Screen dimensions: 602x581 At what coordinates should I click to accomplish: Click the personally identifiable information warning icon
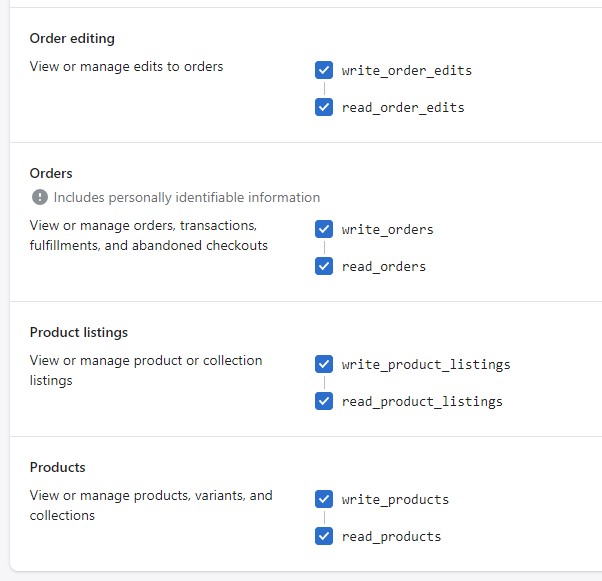[40, 197]
